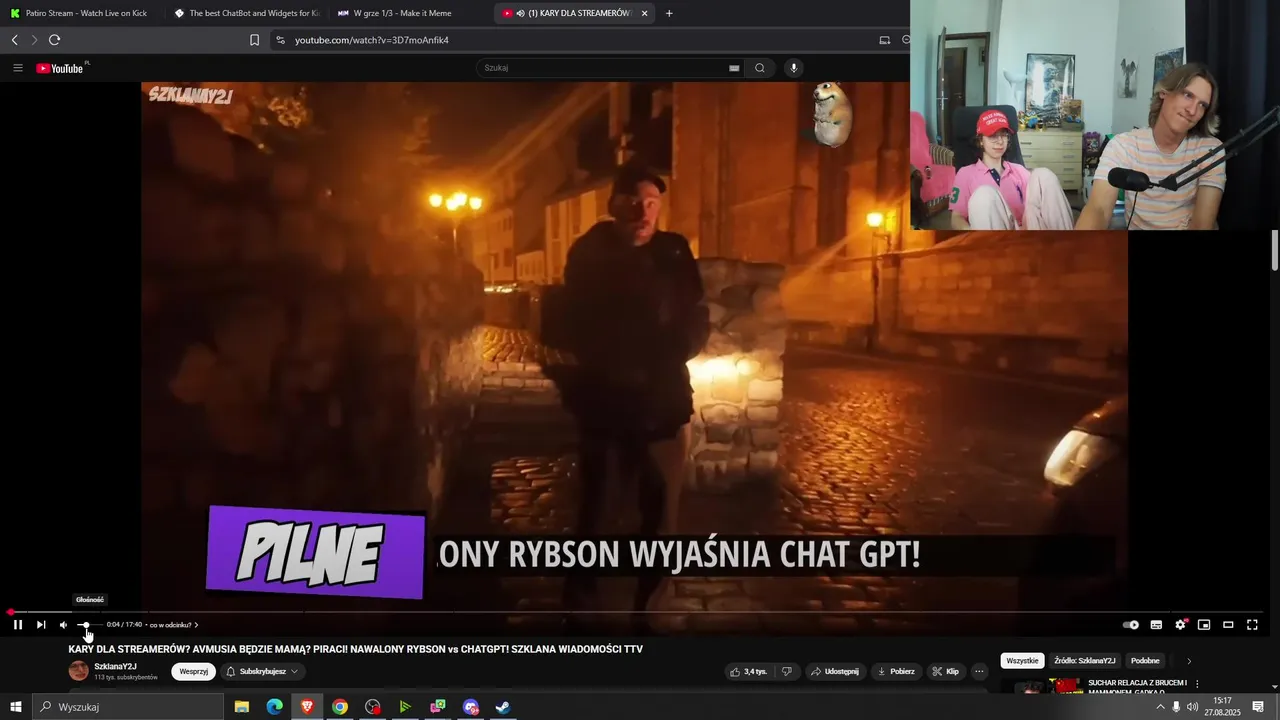The width and height of the screenshot is (1280, 720).
Task: Select the Podobne filter chip
Action: tap(1145, 661)
